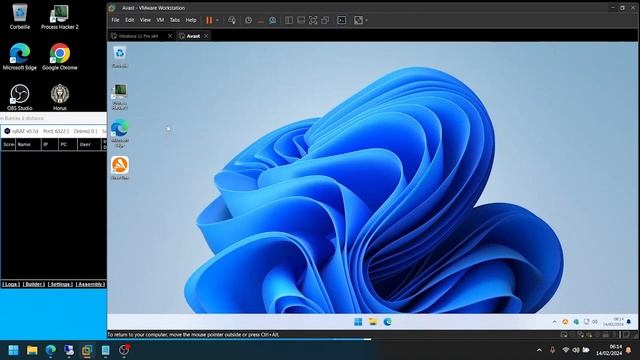Click the PC column header in njRAT

tap(67, 144)
